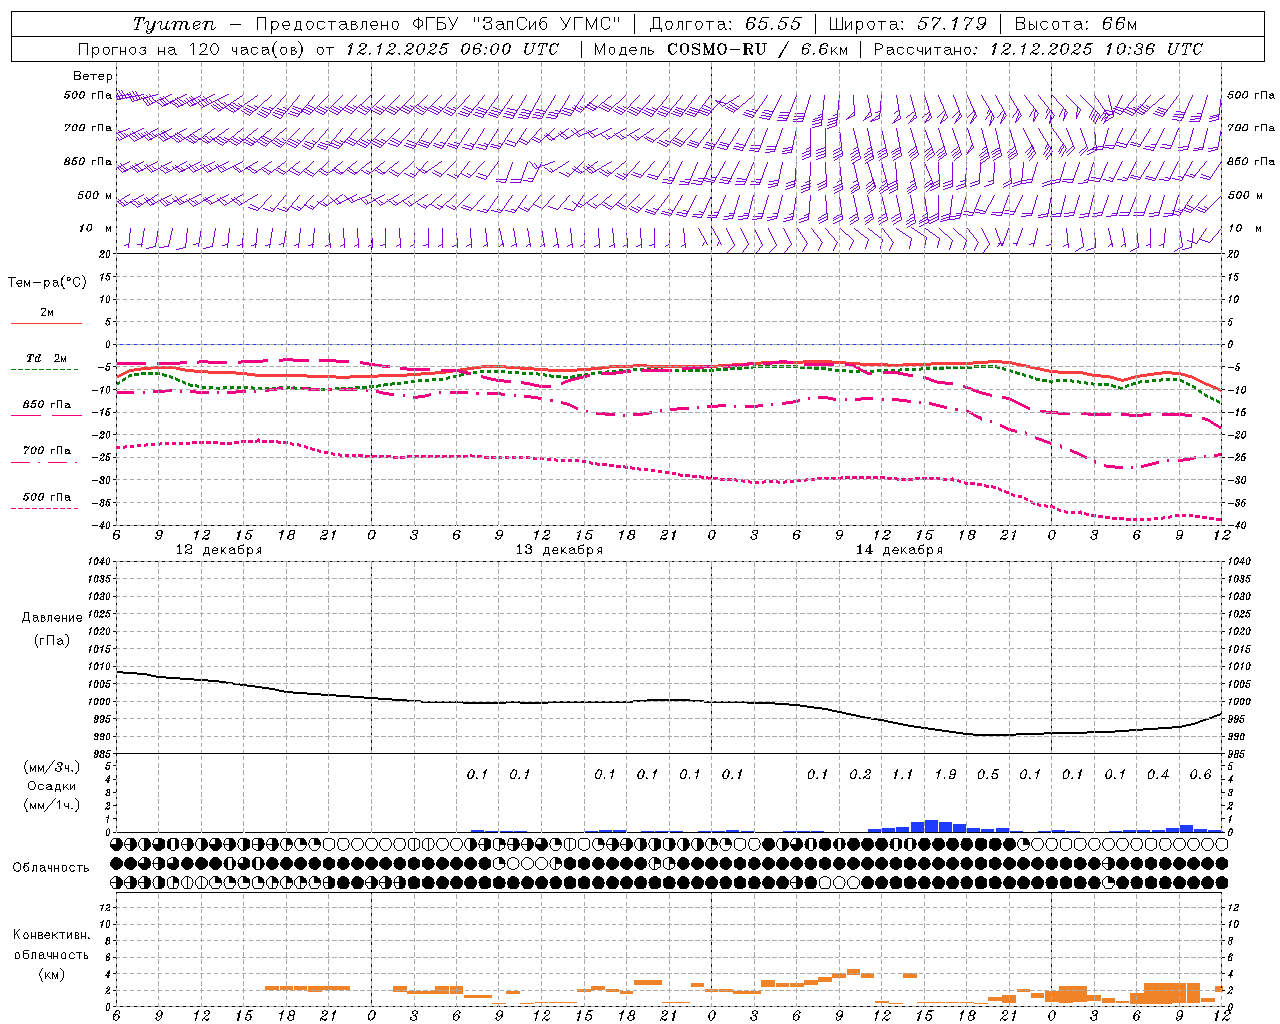1280x1024 pixels.
Task: Click the "-40" value on right temperature axis
Action: pyautogui.click(x=1235, y=526)
